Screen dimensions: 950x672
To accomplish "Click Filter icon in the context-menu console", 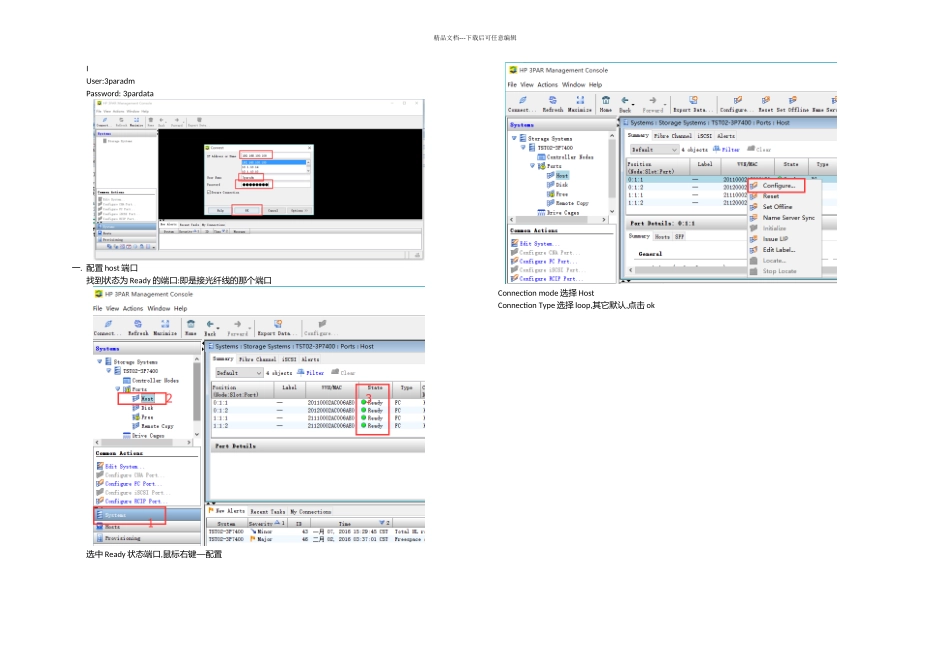I will tap(716, 148).
